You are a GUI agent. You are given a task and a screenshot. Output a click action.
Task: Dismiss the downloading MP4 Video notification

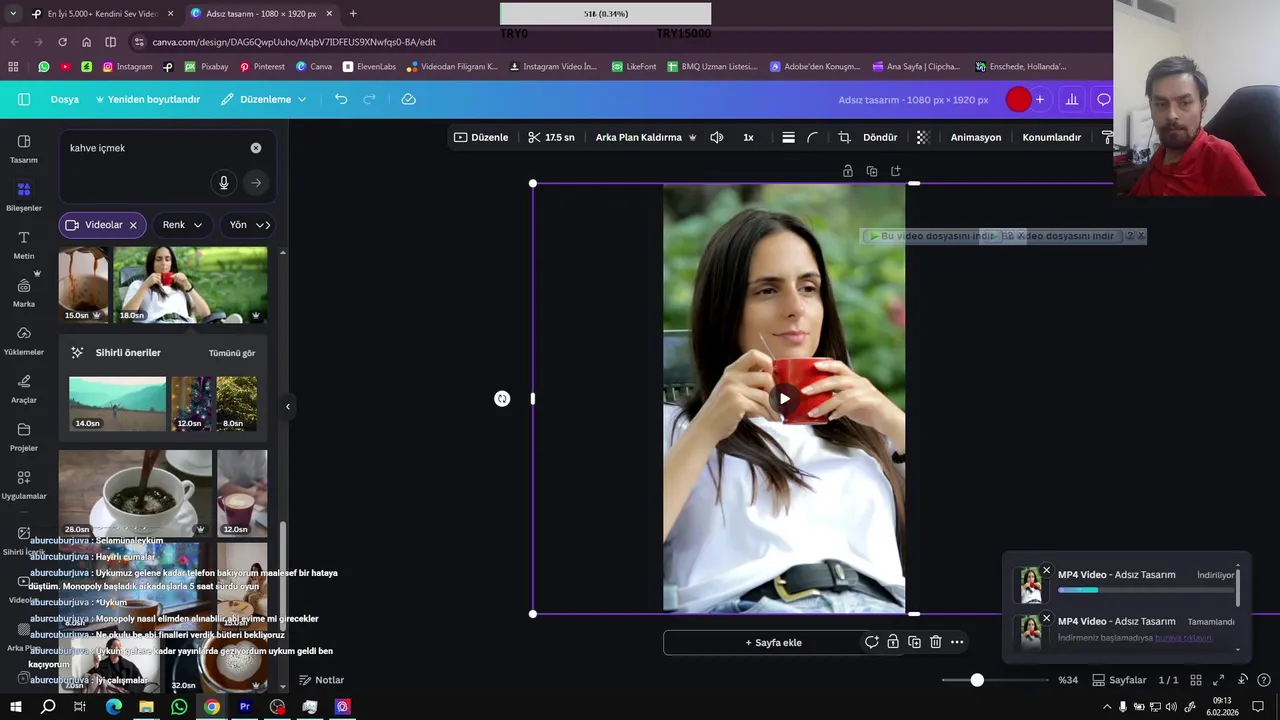pos(1047,570)
